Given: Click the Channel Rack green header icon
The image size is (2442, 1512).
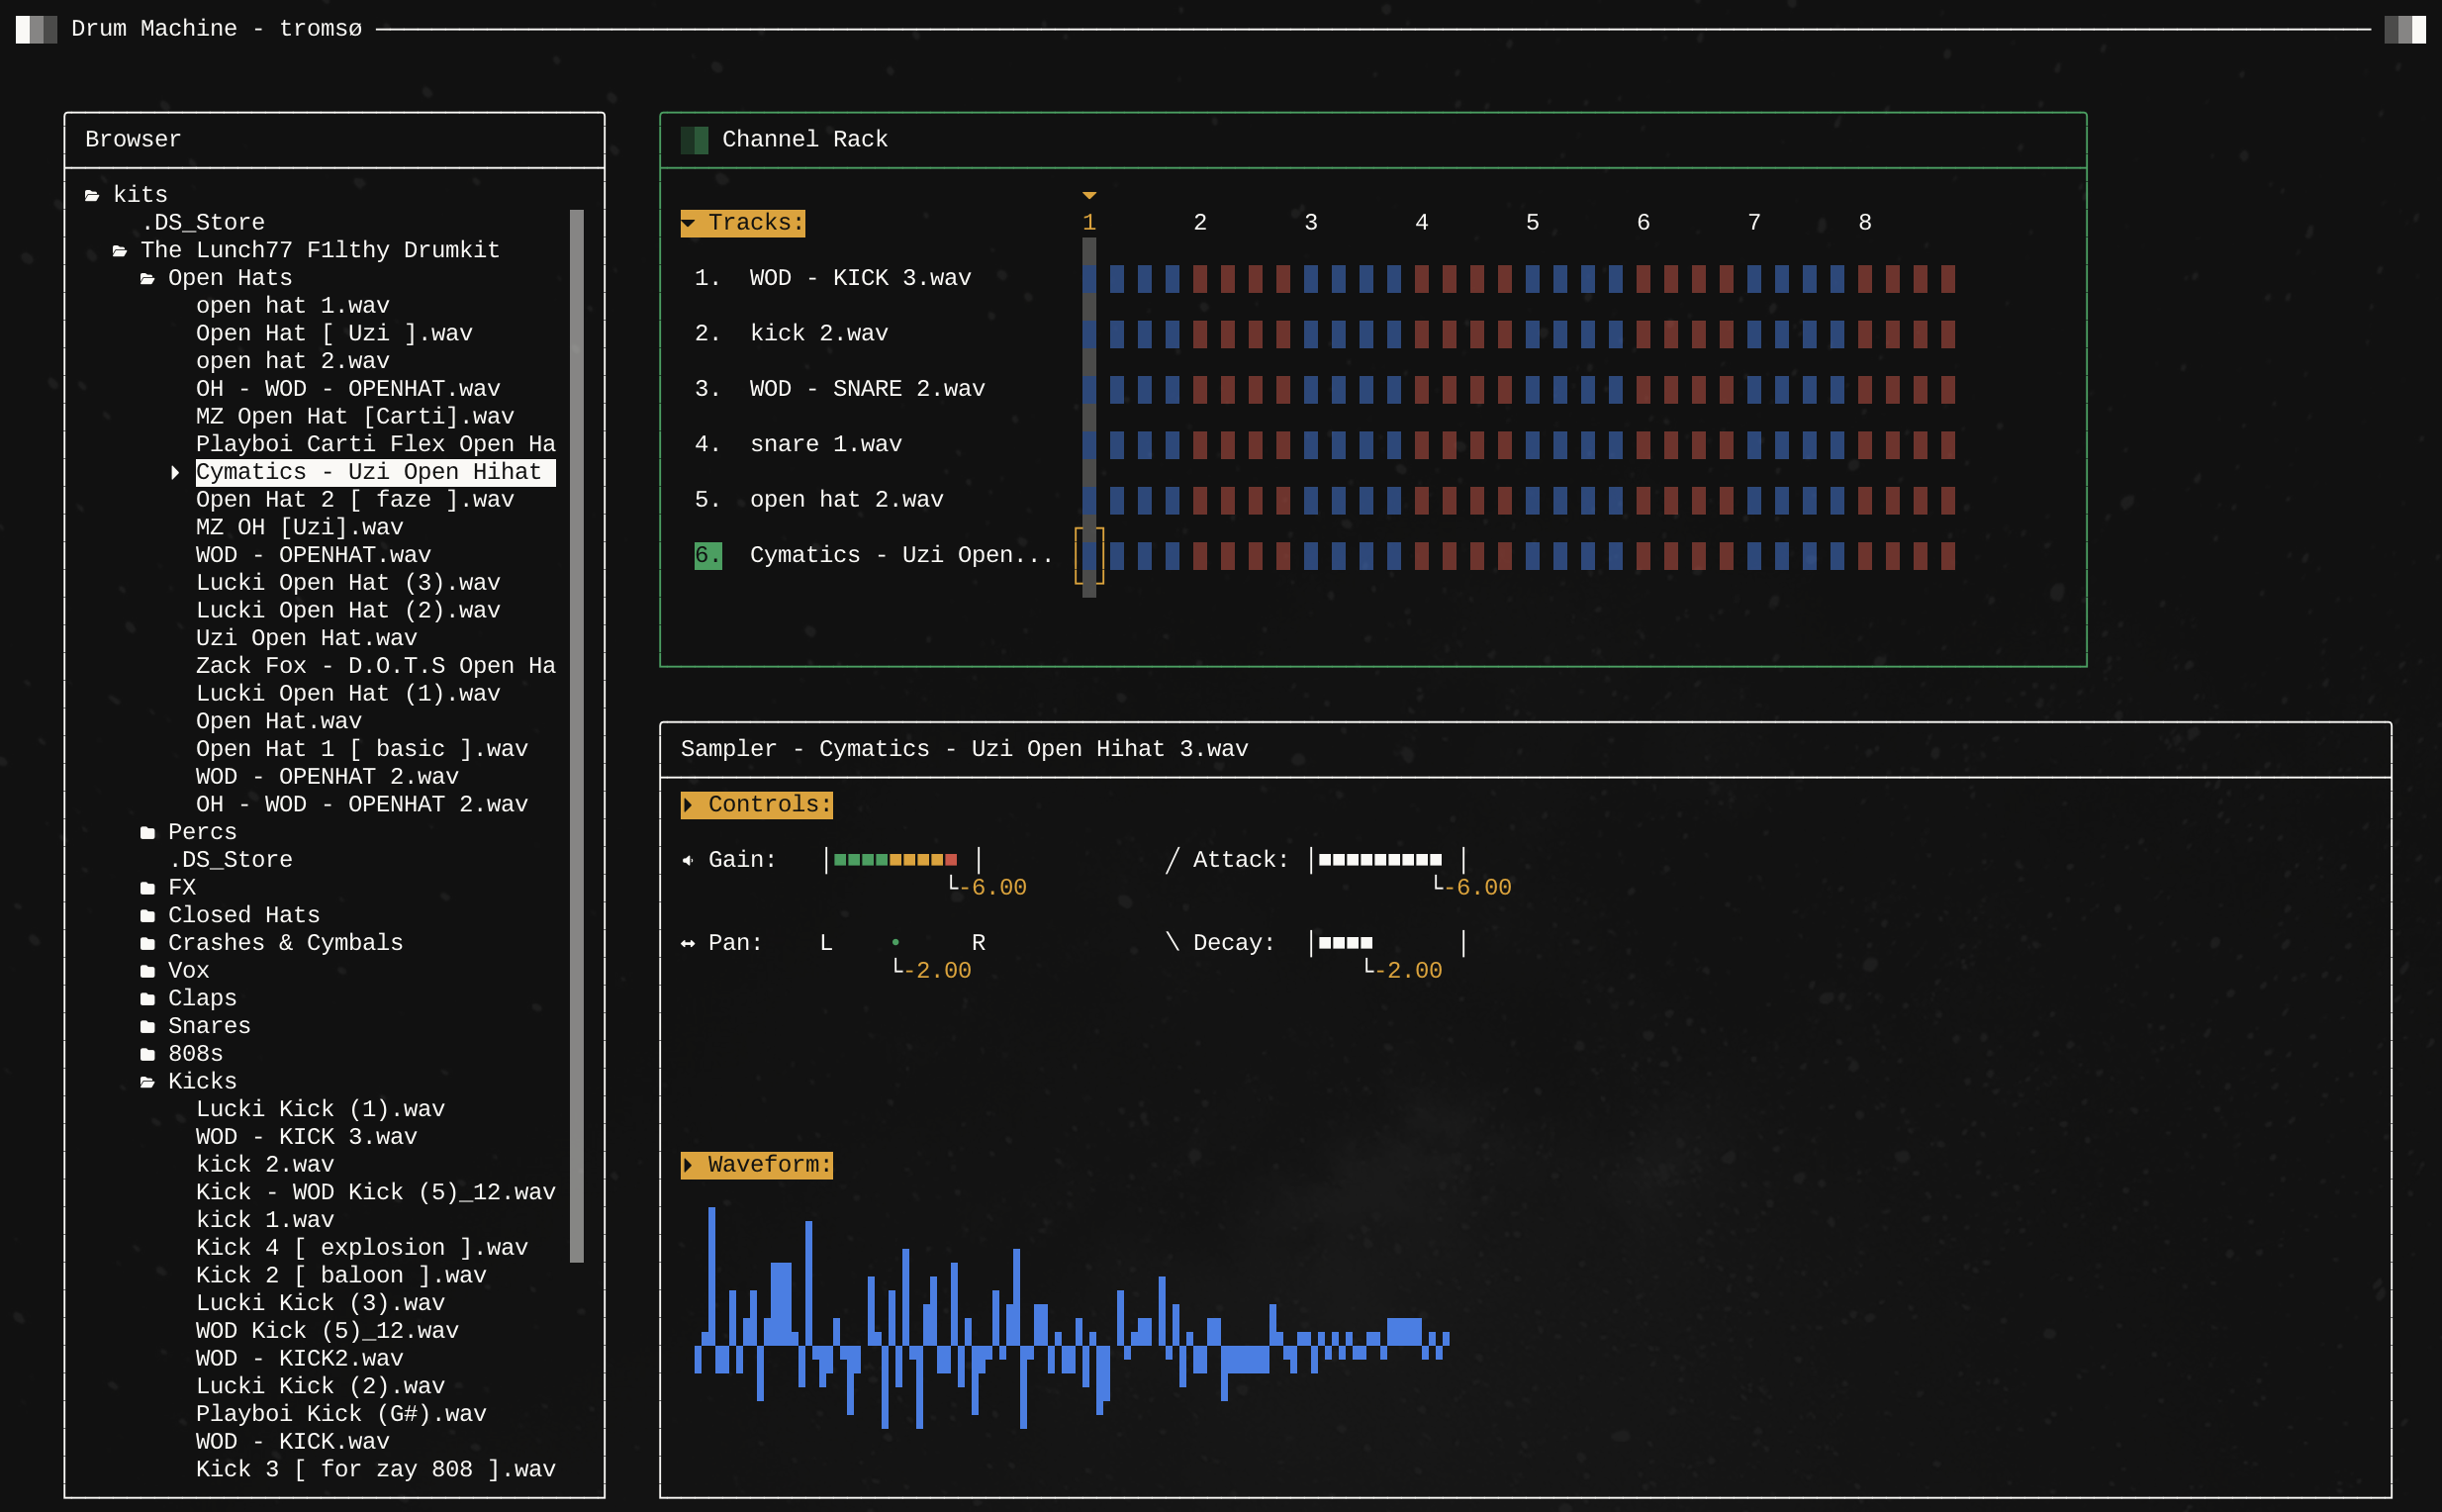Looking at the screenshot, I should (x=694, y=140).
